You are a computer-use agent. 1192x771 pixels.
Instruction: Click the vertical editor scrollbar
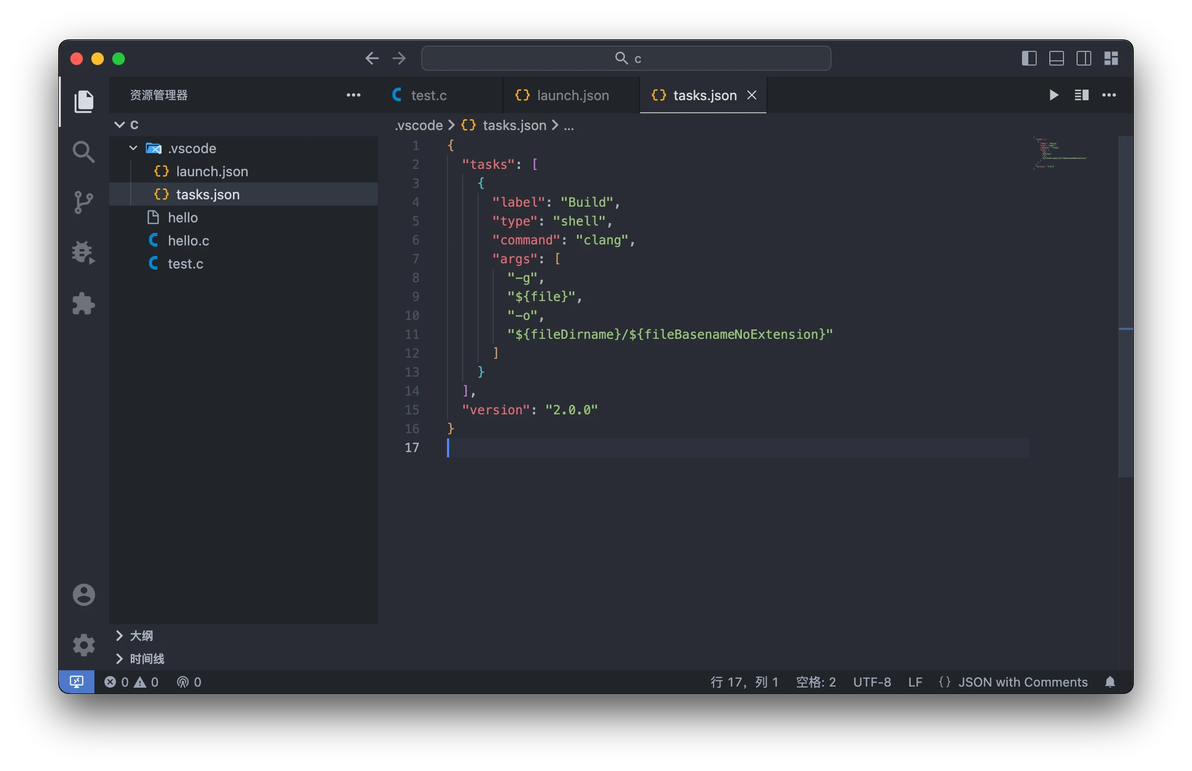point(1126,306)
